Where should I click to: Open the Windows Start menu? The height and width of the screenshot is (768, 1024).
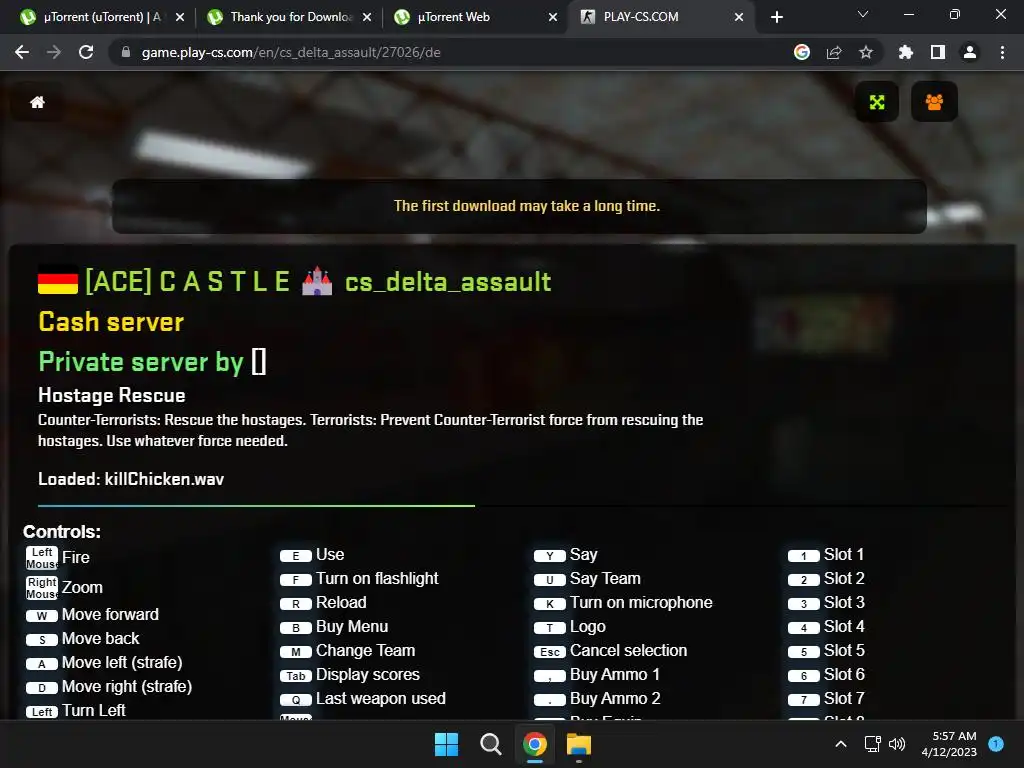pos(447,744)
